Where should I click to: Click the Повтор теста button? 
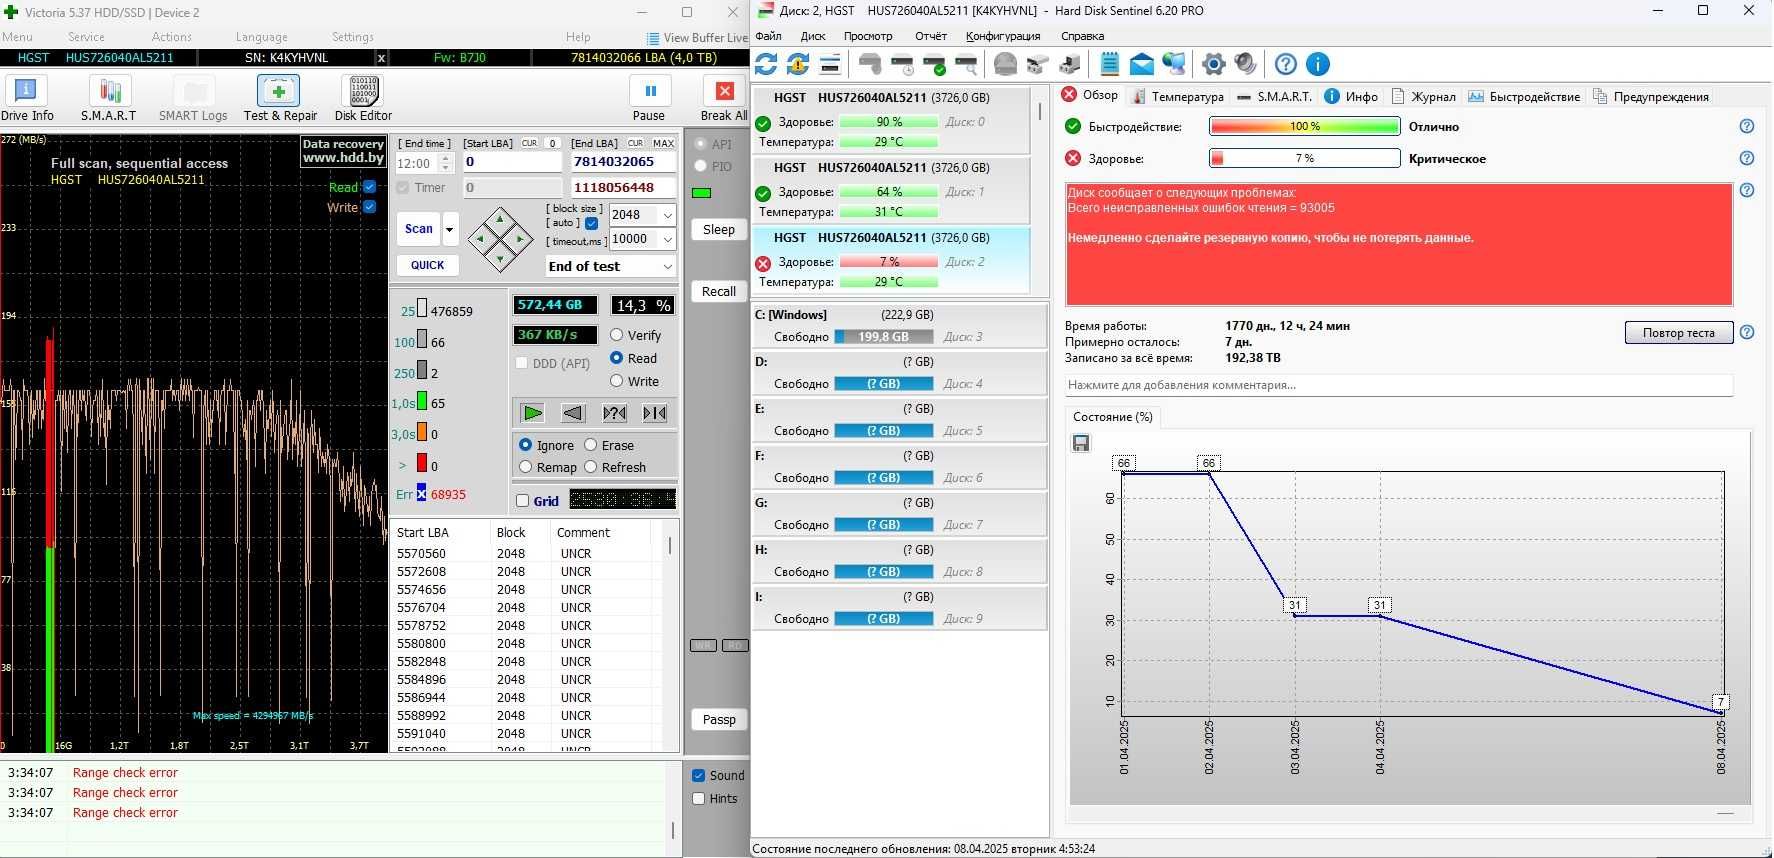click(1678, 333)
